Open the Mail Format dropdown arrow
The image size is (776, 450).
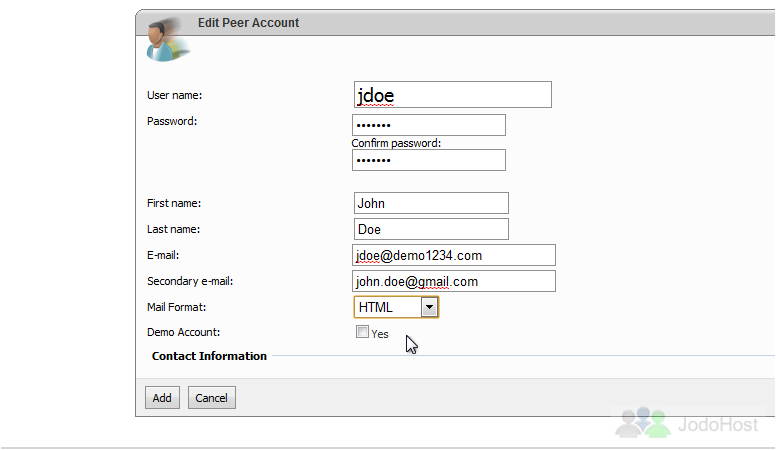(x=429, y=307)
